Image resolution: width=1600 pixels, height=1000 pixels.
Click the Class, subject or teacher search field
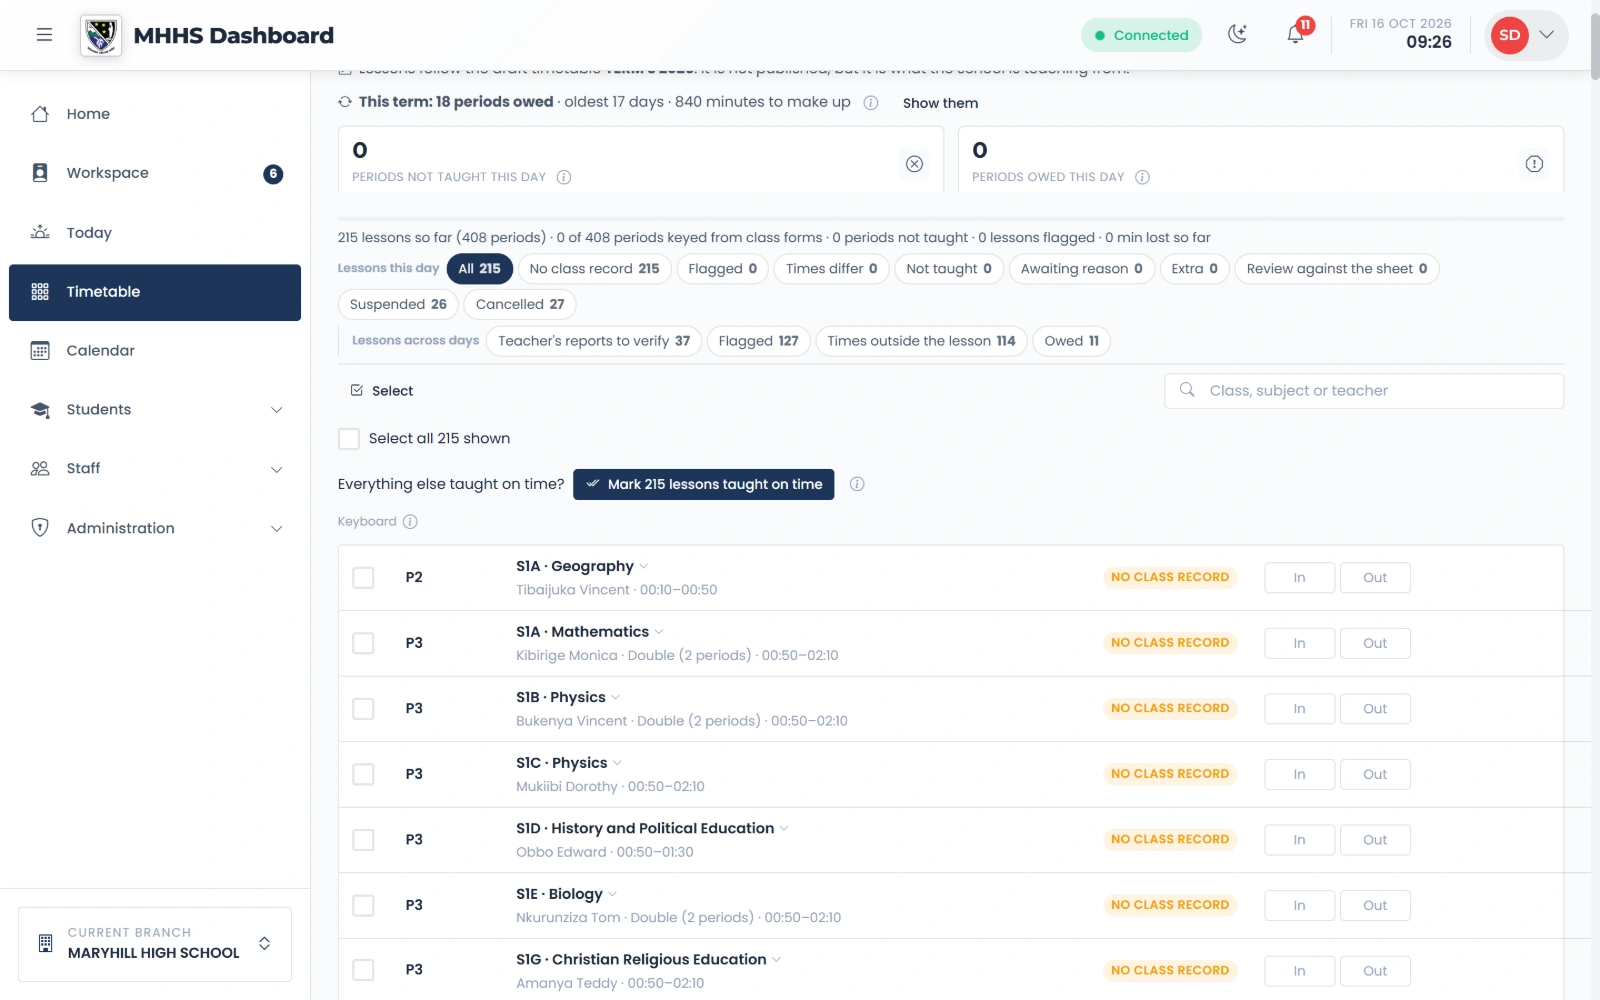[x=1364, y=391]
